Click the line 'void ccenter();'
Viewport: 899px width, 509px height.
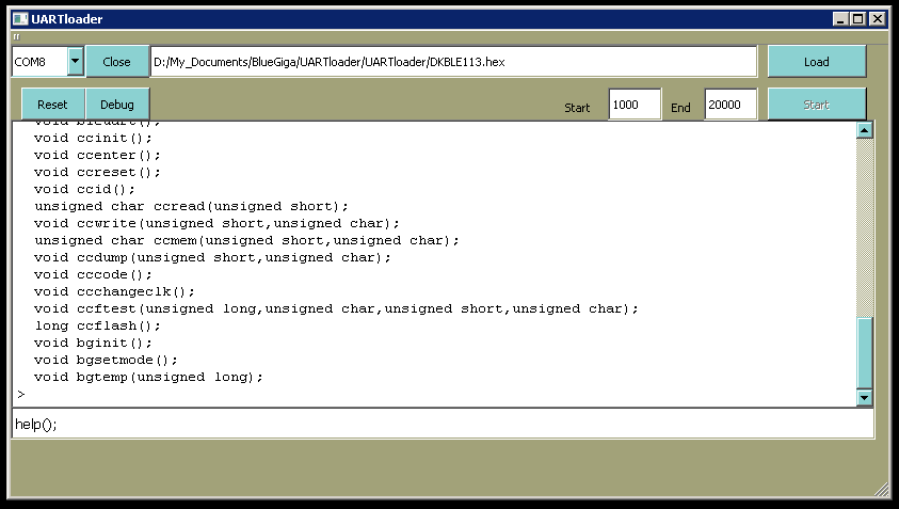click(97, 155)
